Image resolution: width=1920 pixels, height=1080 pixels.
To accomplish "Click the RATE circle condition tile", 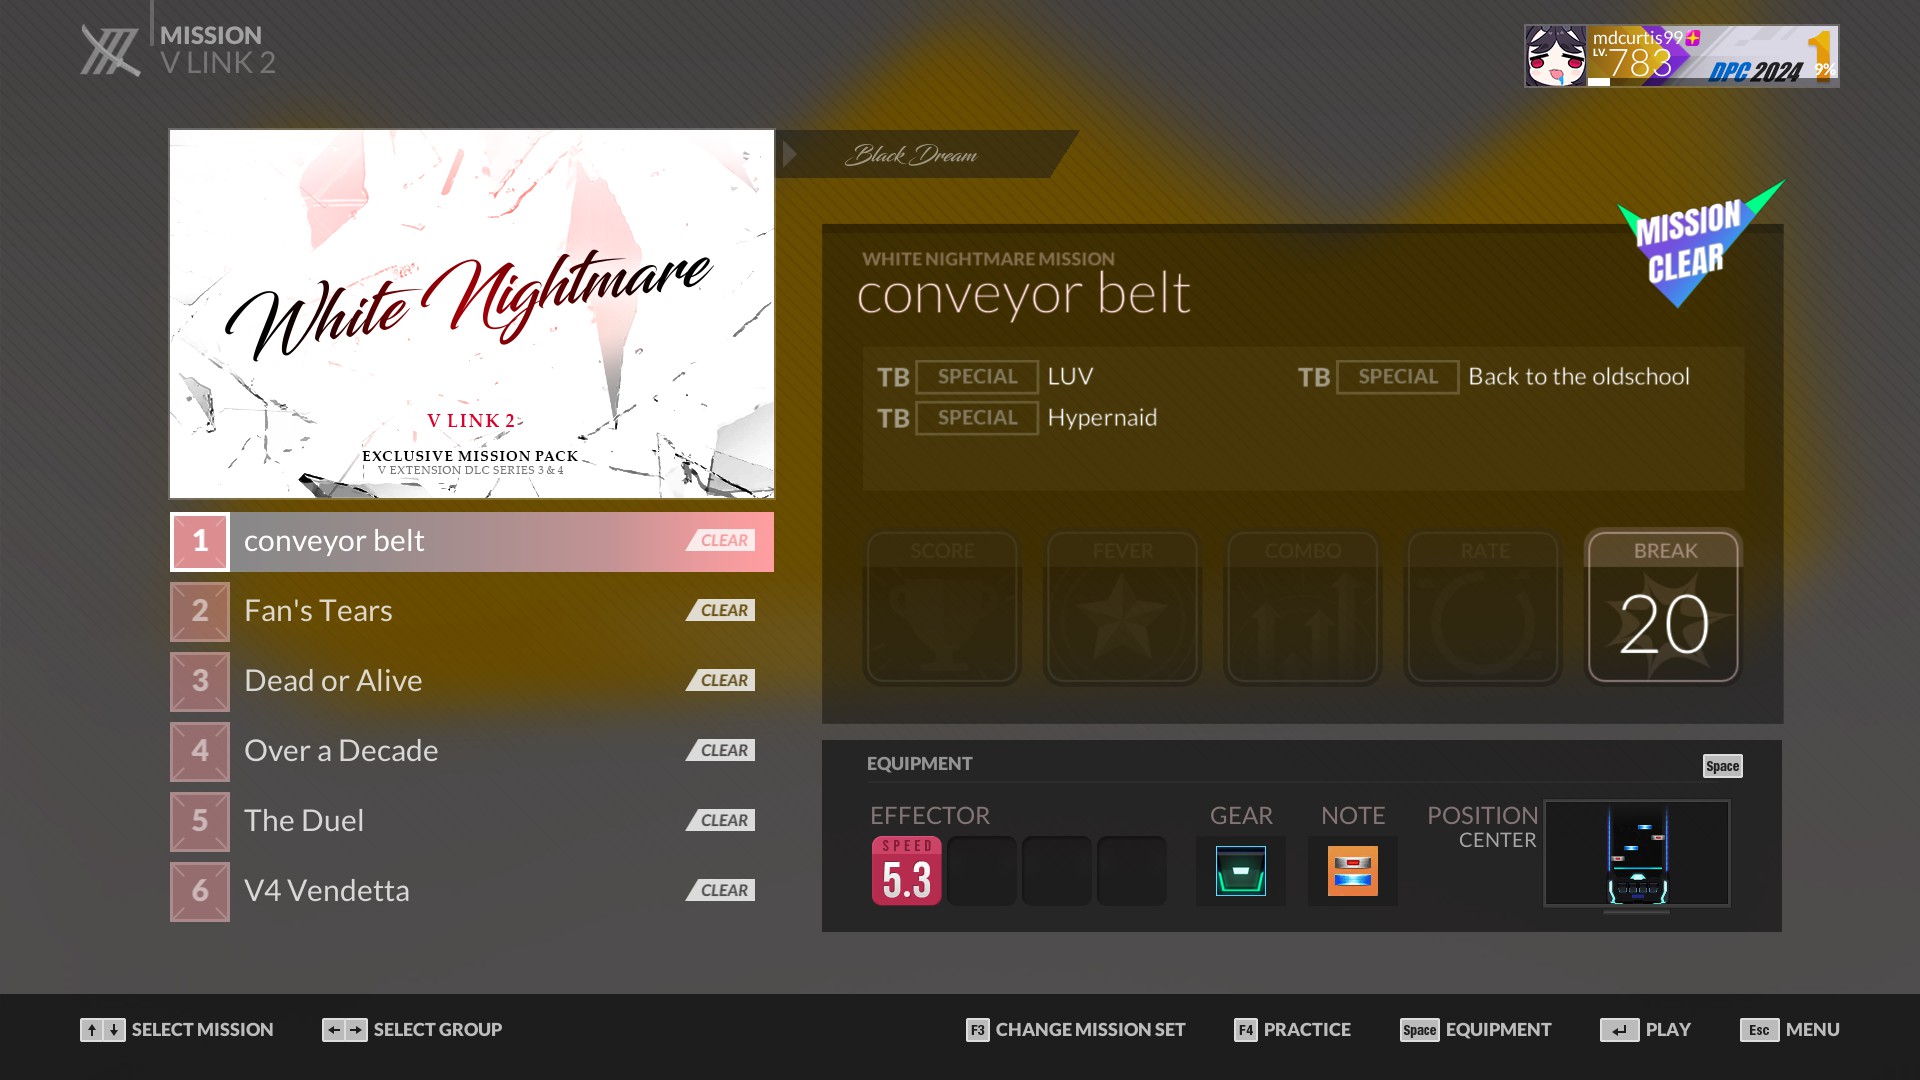I will coord(1483,607).
